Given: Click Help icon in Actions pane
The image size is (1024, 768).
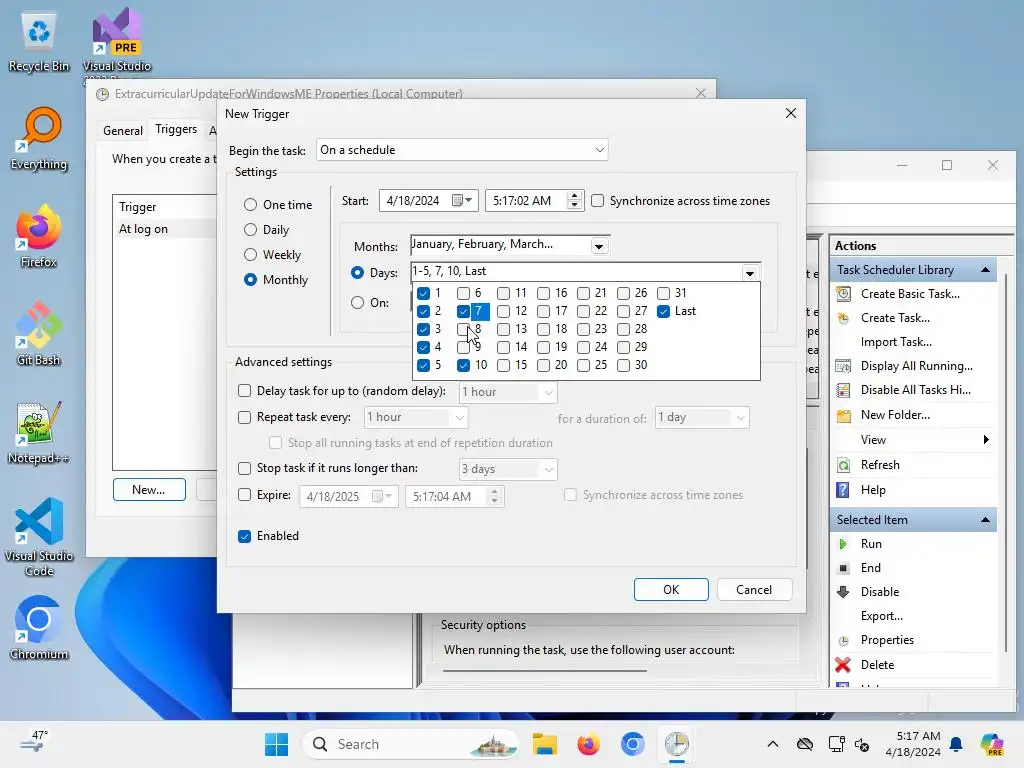Looking at the screenshot, I should [x=843, y=490].
